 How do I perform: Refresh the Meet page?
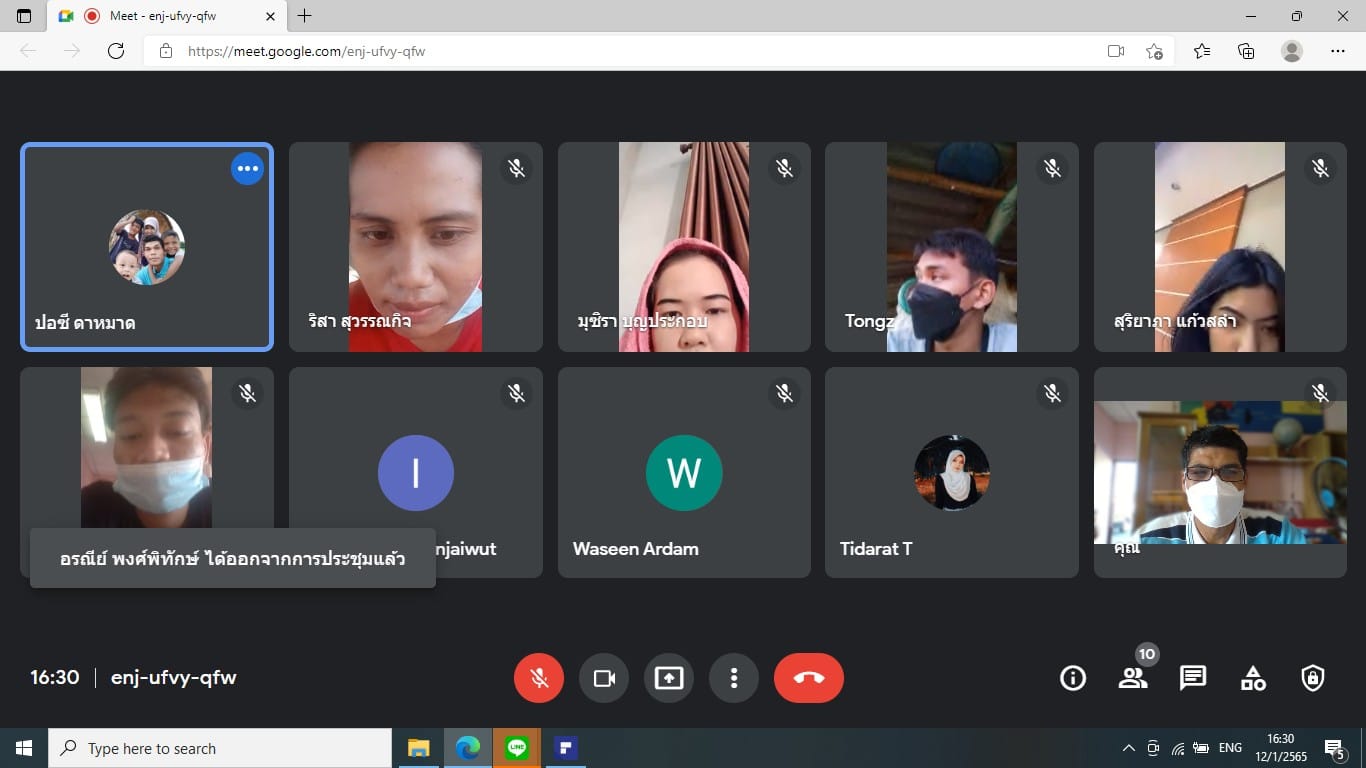(x=116, y=51)
